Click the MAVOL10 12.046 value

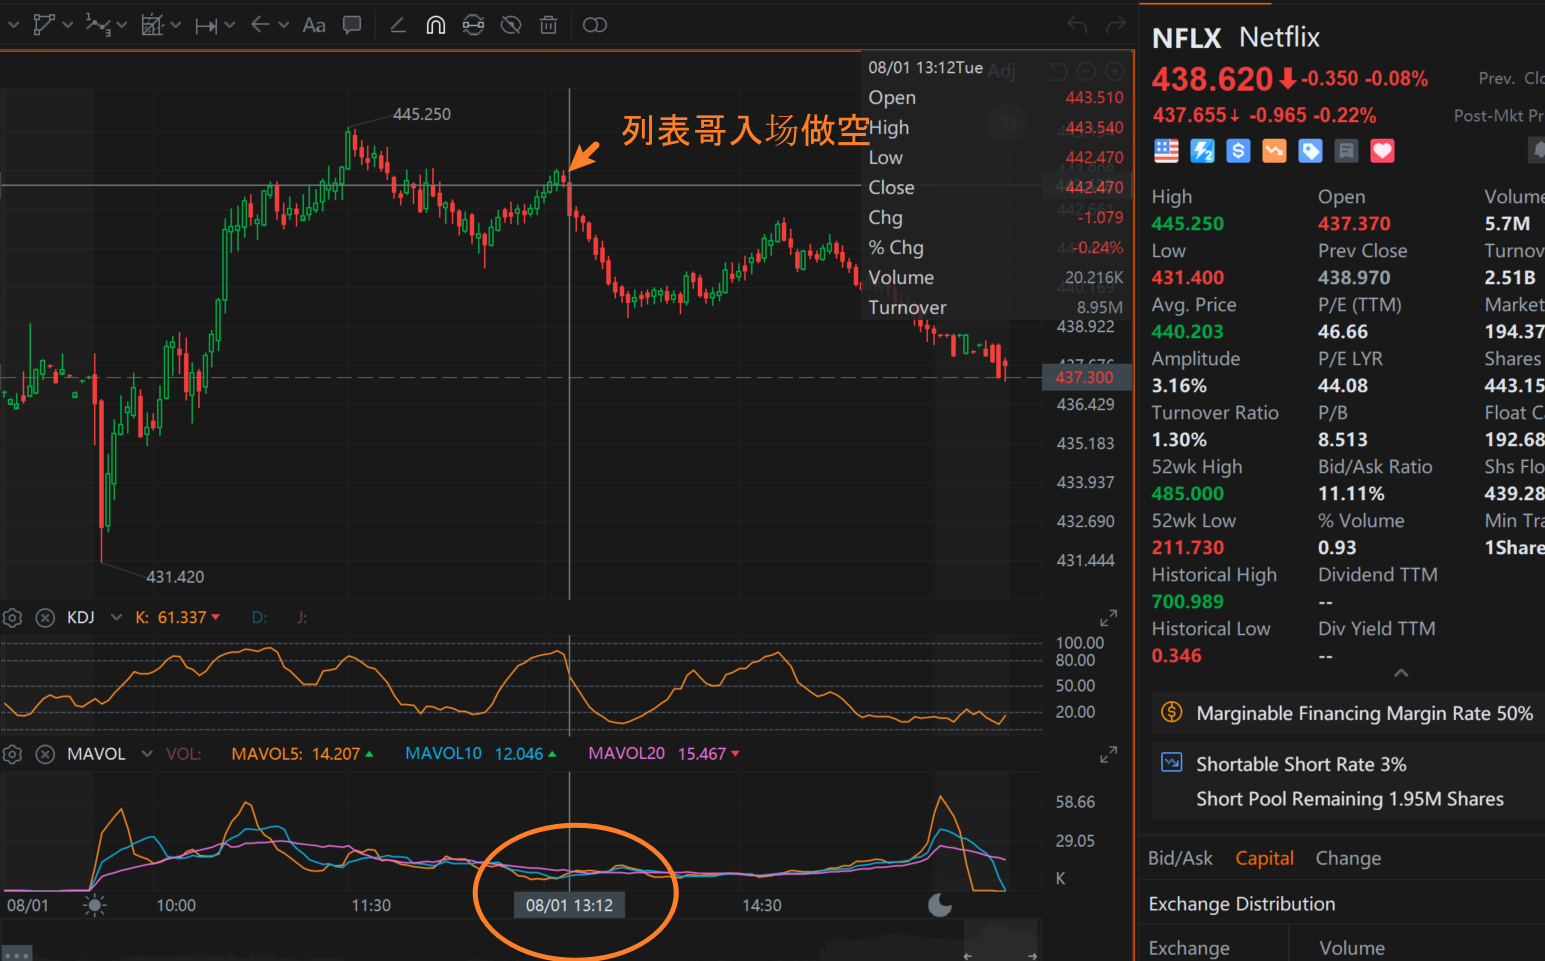(519, 754)
